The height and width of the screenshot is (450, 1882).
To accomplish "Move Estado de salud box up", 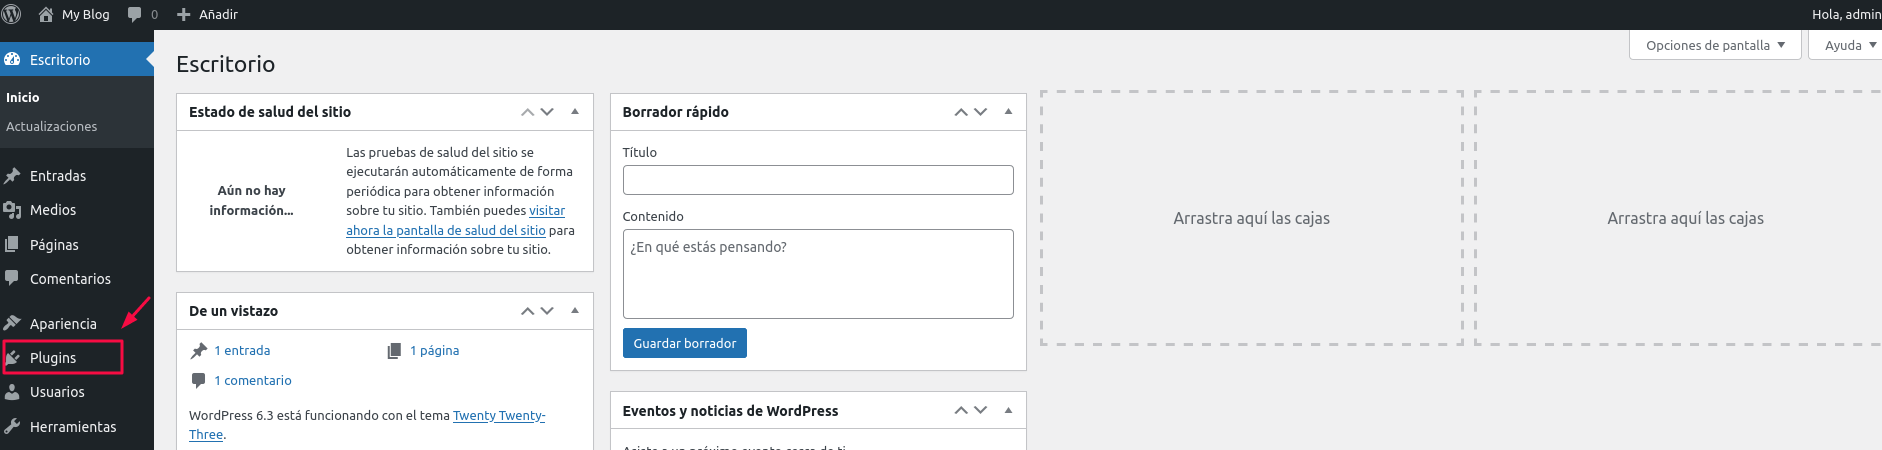I will pyautogui.click(x=528, y=112).
